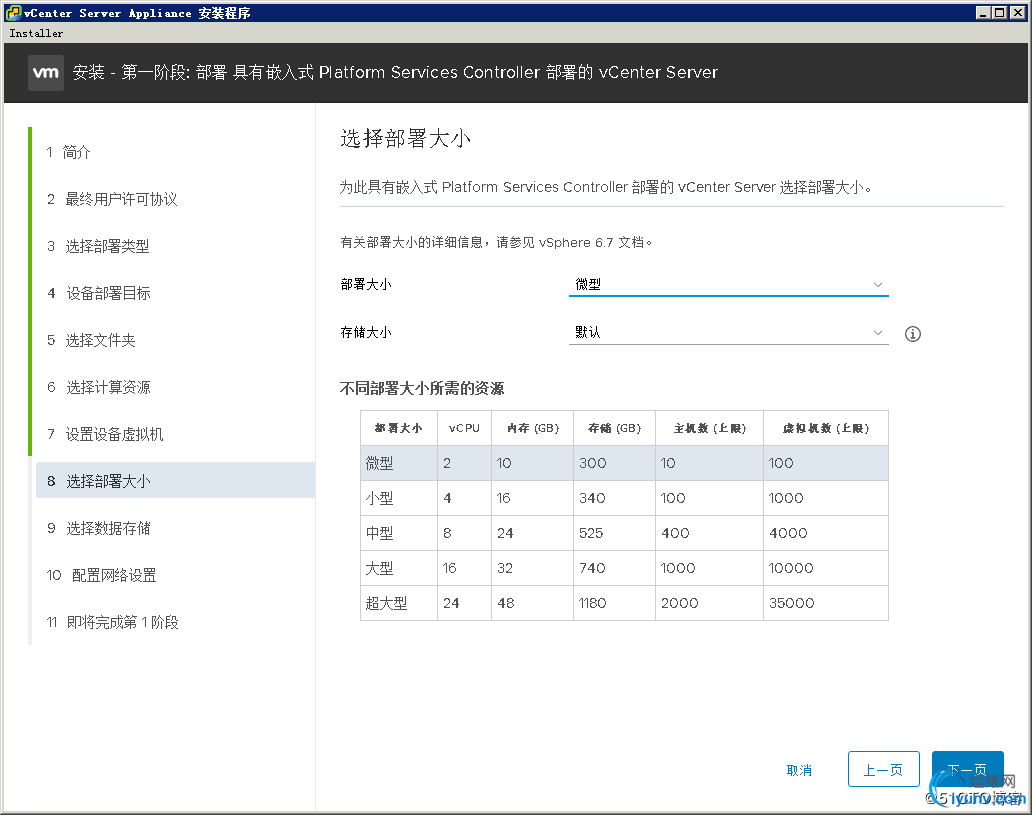Image resolution: width=1032 pixels, height=815 pixels.
Task: Click the storage size info icon
Action: pyautogui.click(x=912, y=334)
